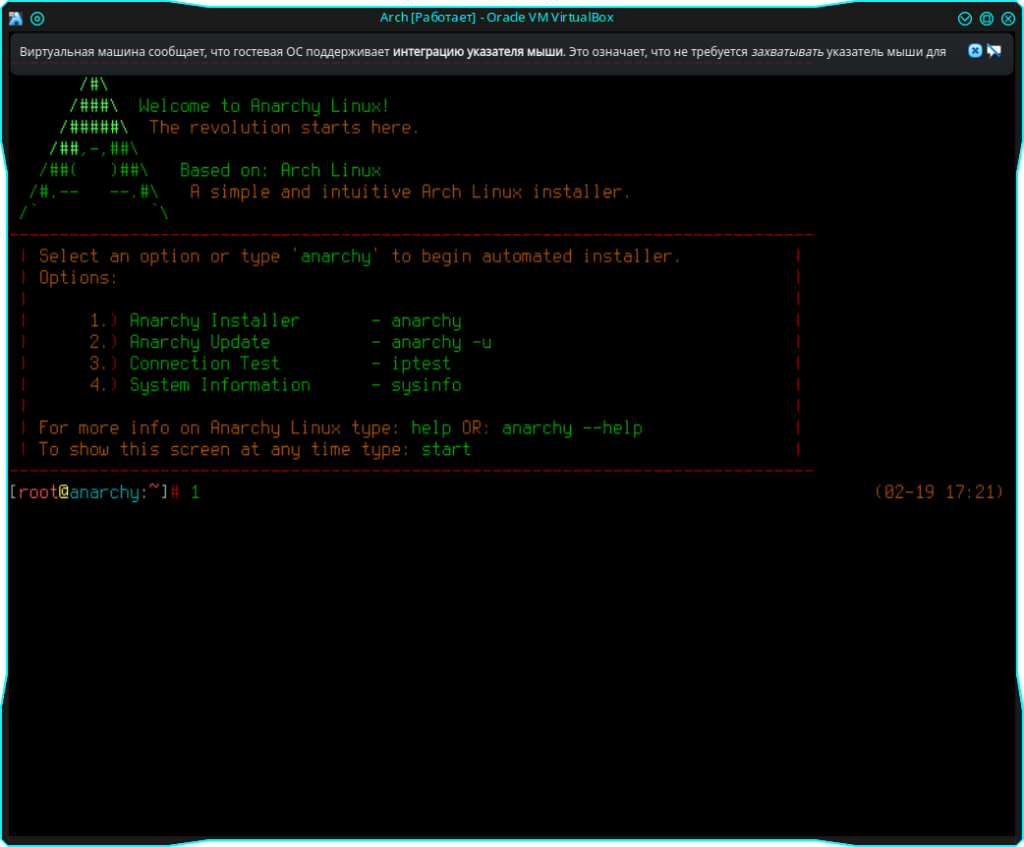This screenshot has width=1024, height=847.
Task: Click the timestamp (02-19 17:21)
Action: tap(938, 492)
